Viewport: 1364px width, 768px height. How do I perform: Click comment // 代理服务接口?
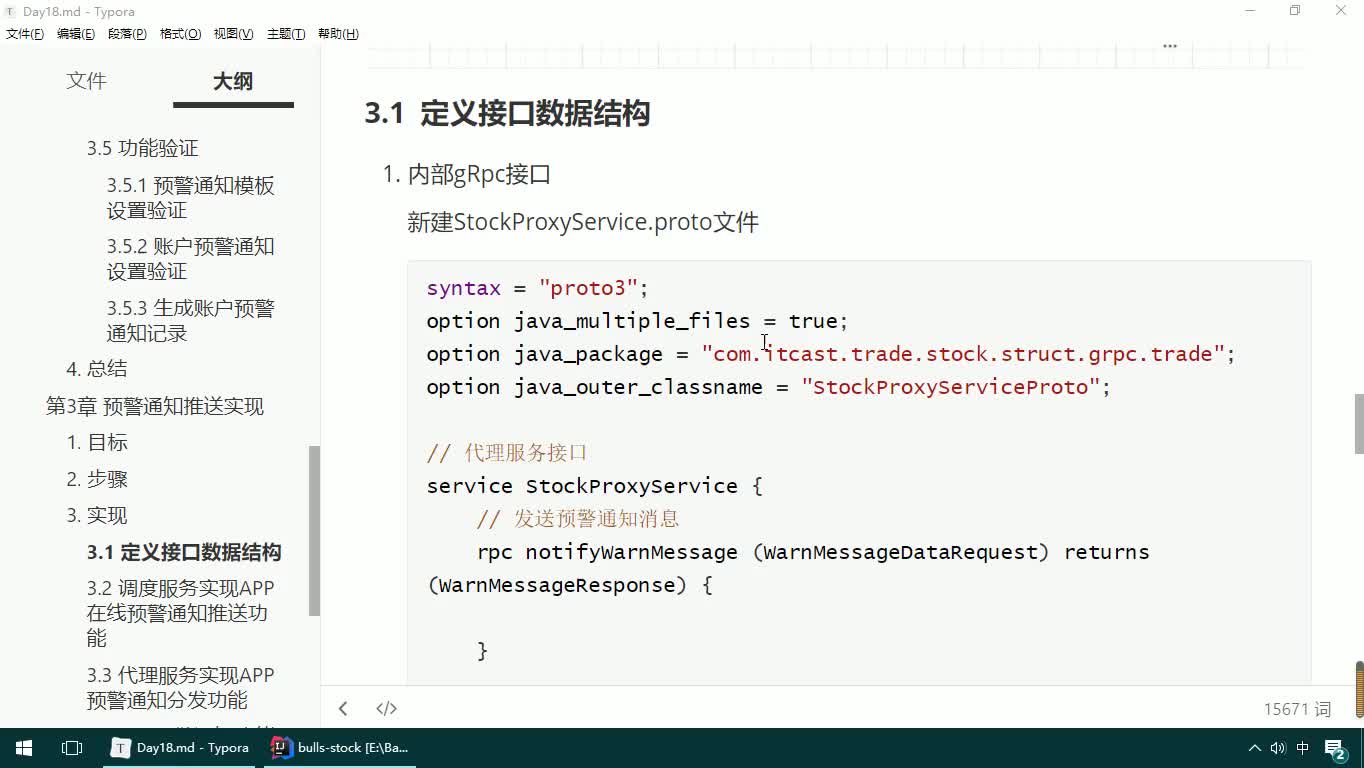pyautogui.click(x=507, y=453)
